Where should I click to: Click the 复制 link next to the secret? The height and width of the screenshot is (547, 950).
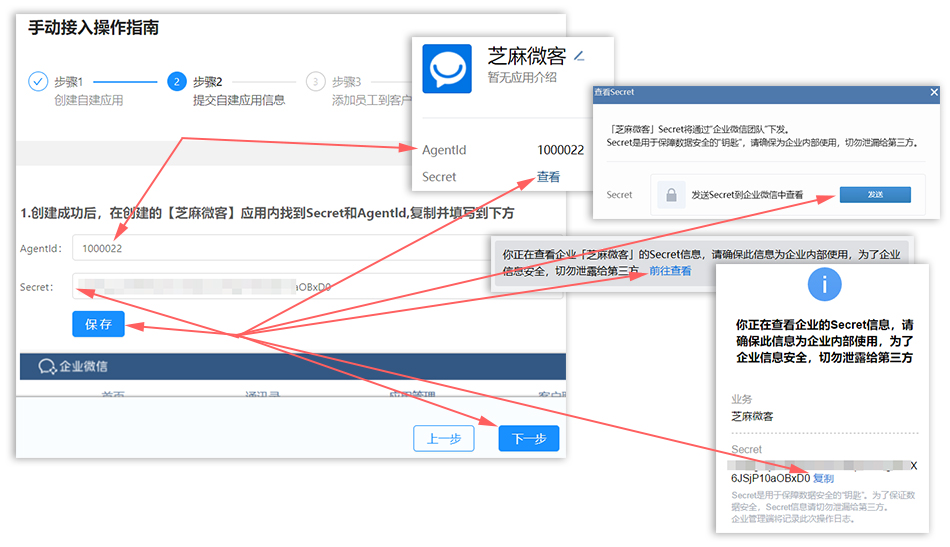tap(823, 479)
